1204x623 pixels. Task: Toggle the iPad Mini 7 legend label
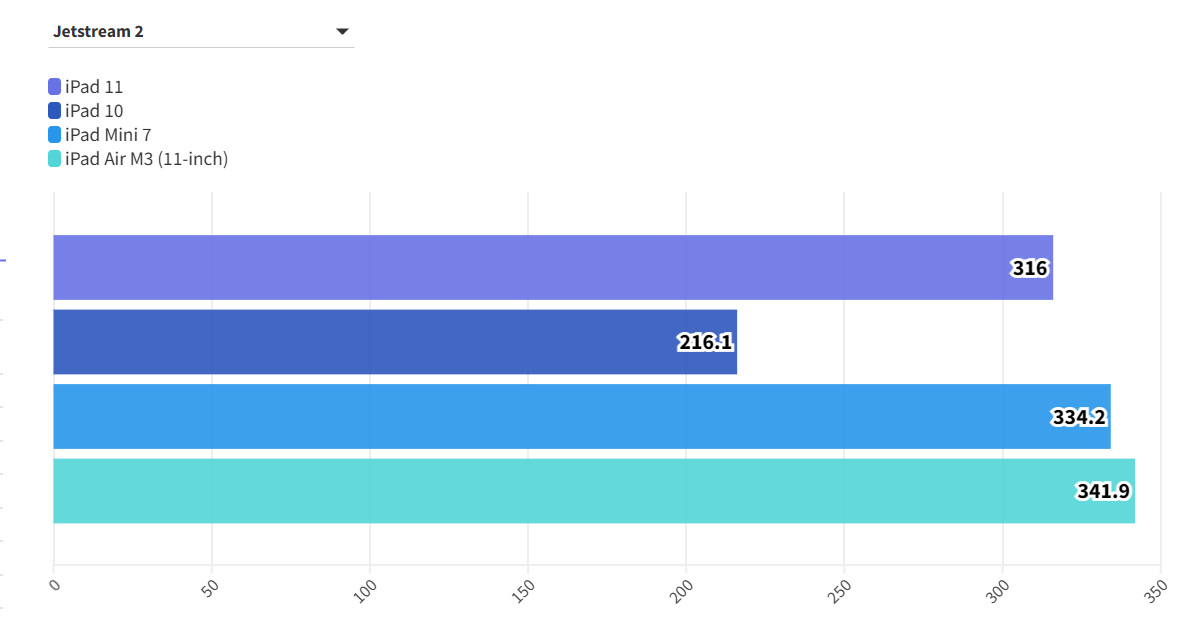[108, 135]
